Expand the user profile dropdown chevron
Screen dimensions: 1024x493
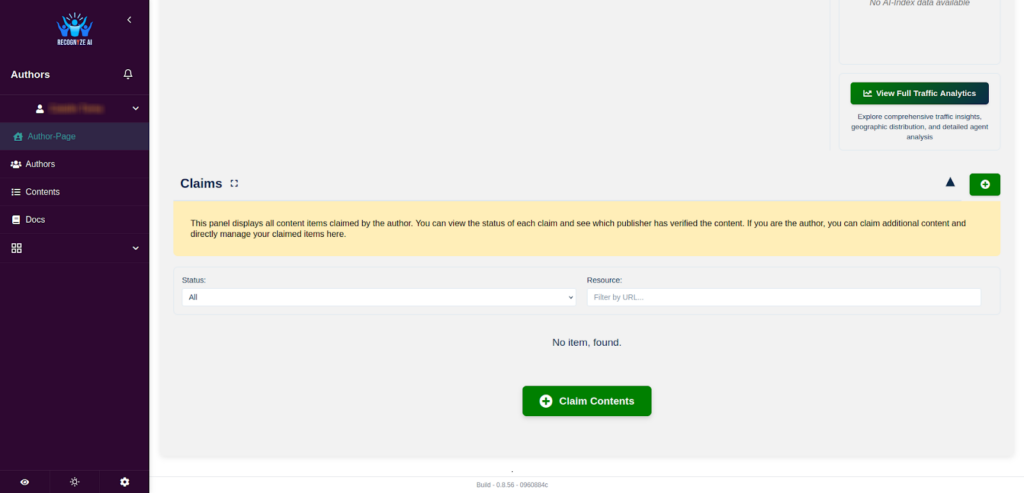click(x=135, y=108)
